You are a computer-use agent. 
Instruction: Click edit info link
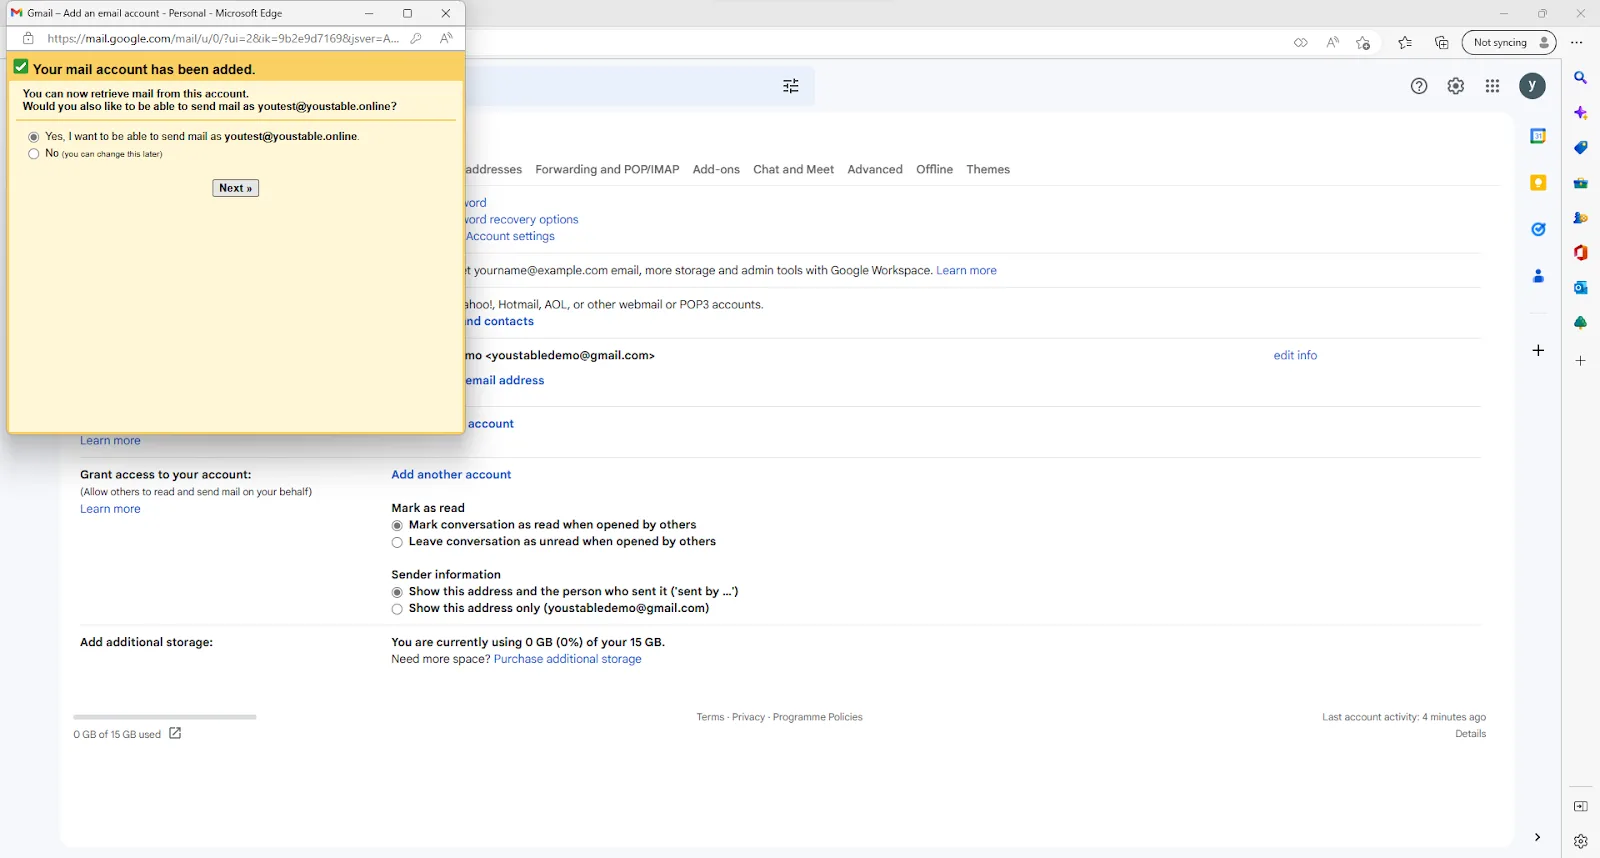tap(1295, 355)
